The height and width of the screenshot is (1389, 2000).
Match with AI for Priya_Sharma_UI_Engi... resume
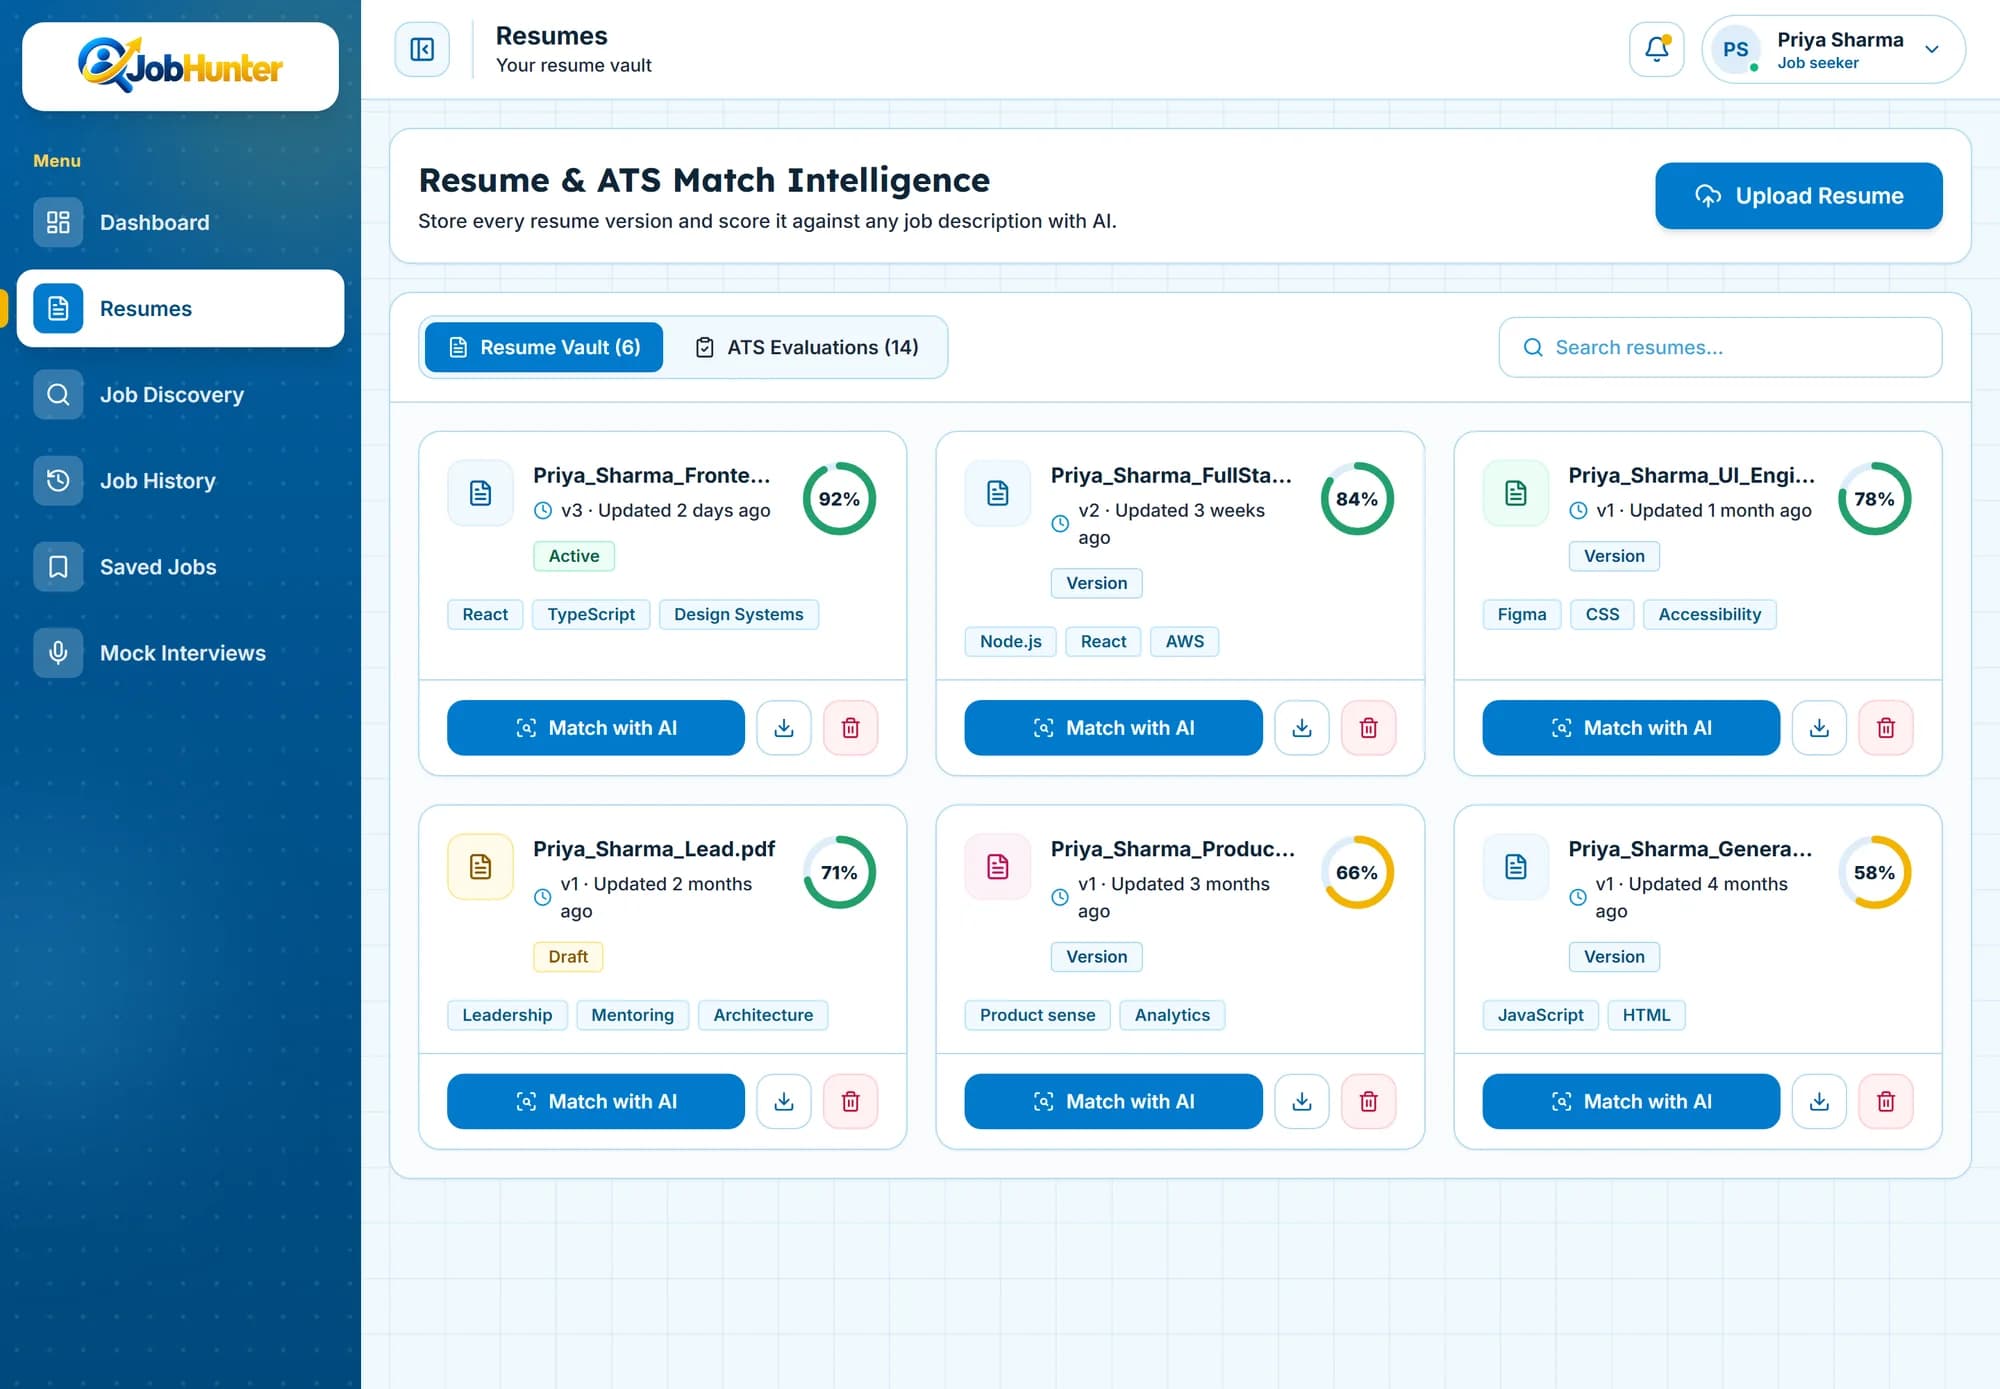1631,728
